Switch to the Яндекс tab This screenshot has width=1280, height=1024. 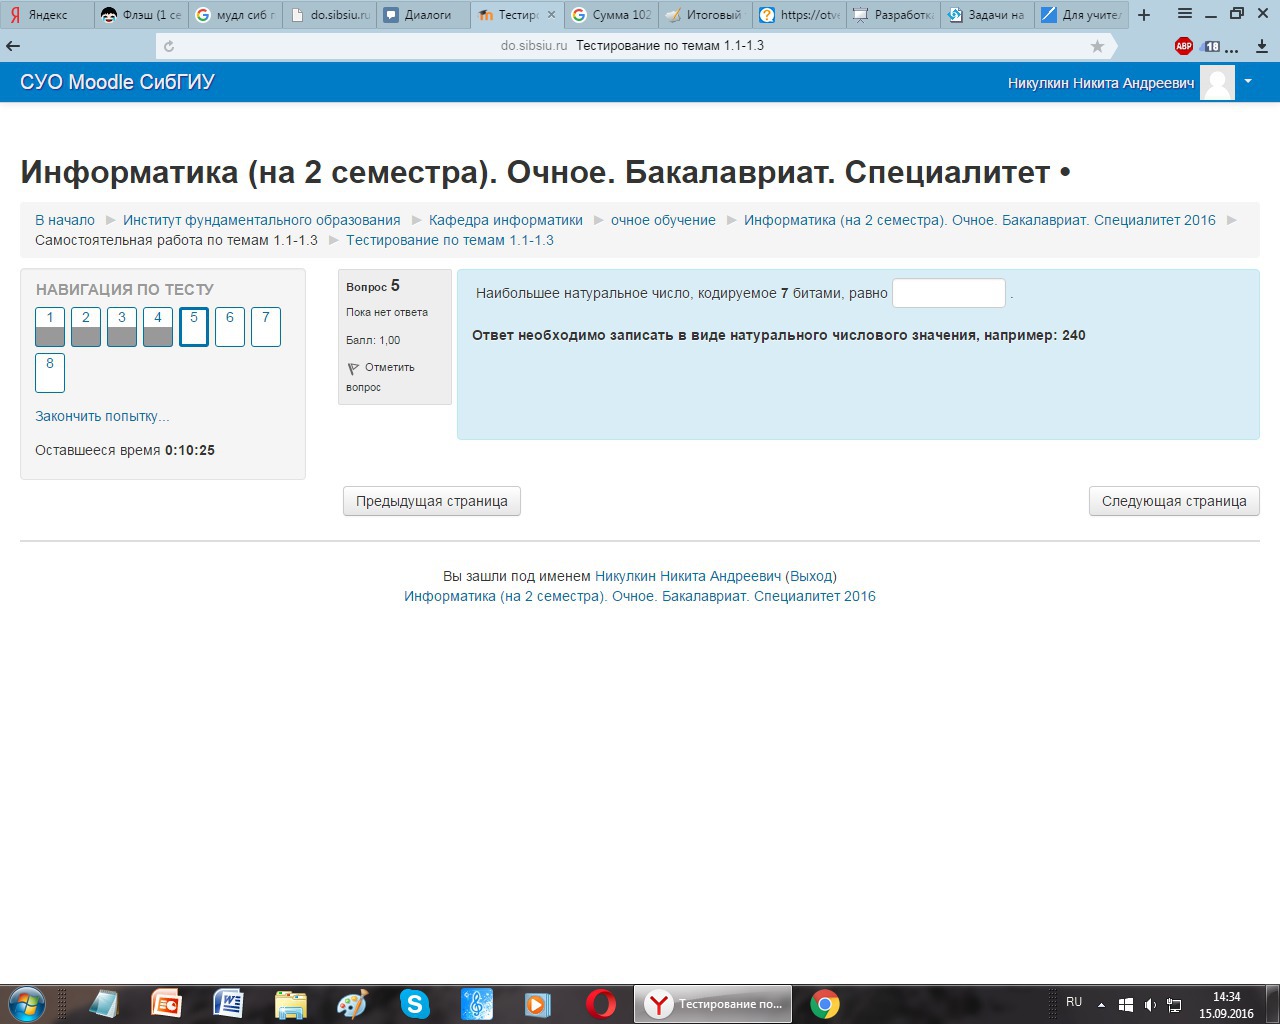pyautogui.click(x=47, y=15)
